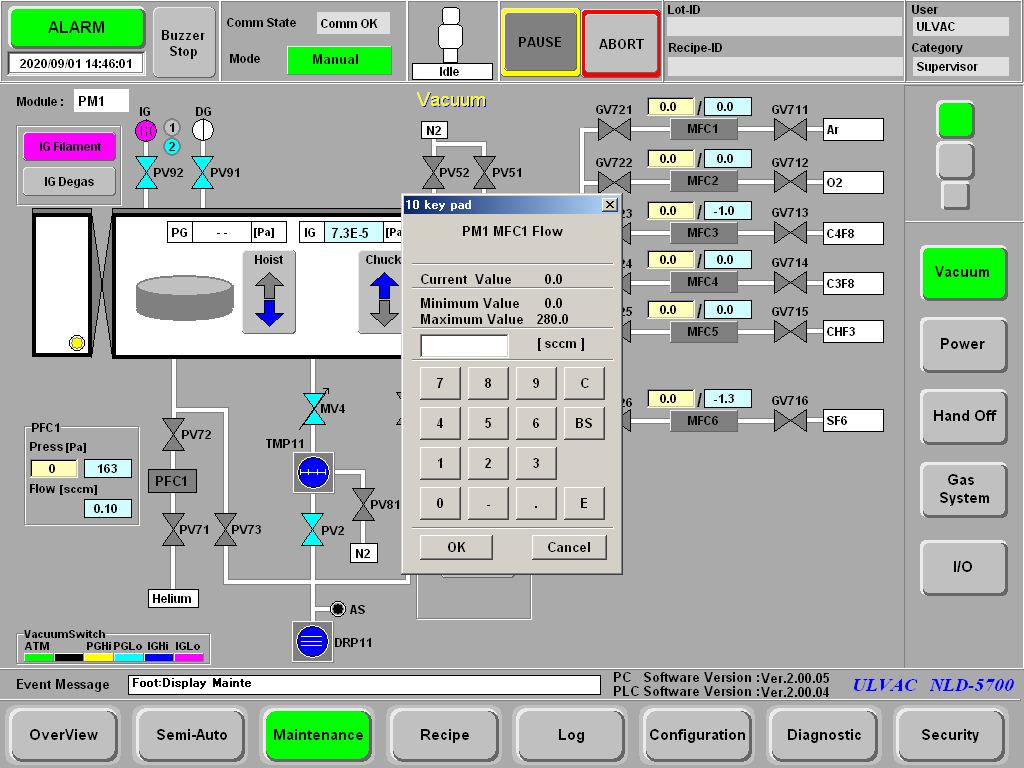
Task: Click the Lot-ID field
Action: 784,27
